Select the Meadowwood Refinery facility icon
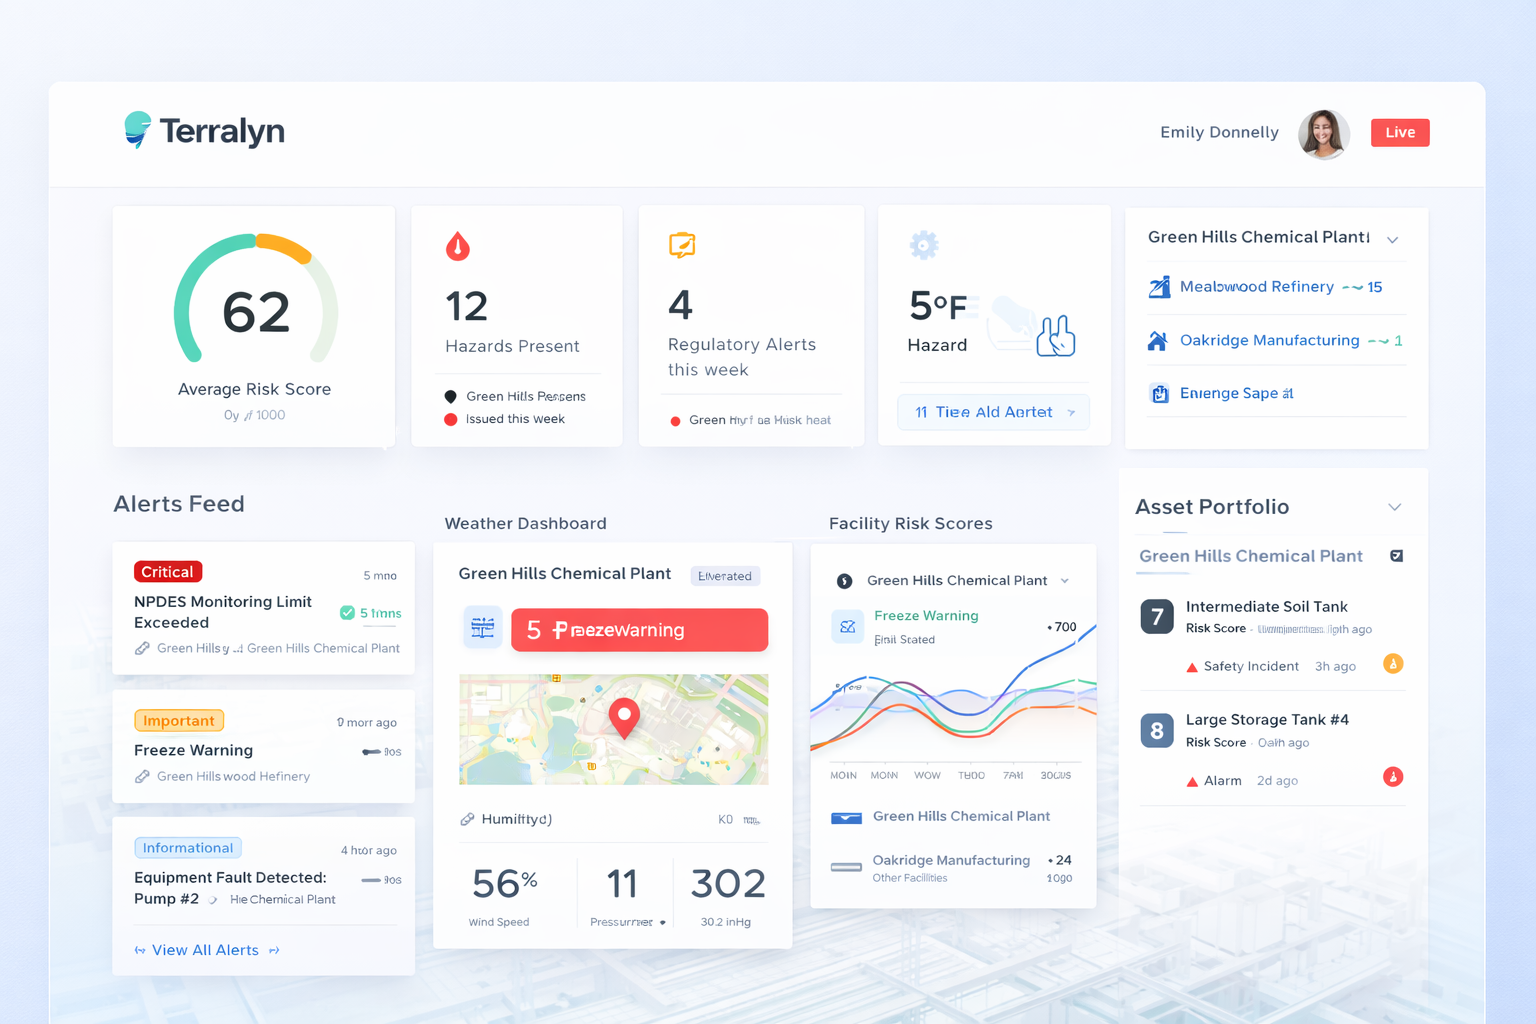The width and height of the screenshot is (1536, 1024). point(1161,287)
